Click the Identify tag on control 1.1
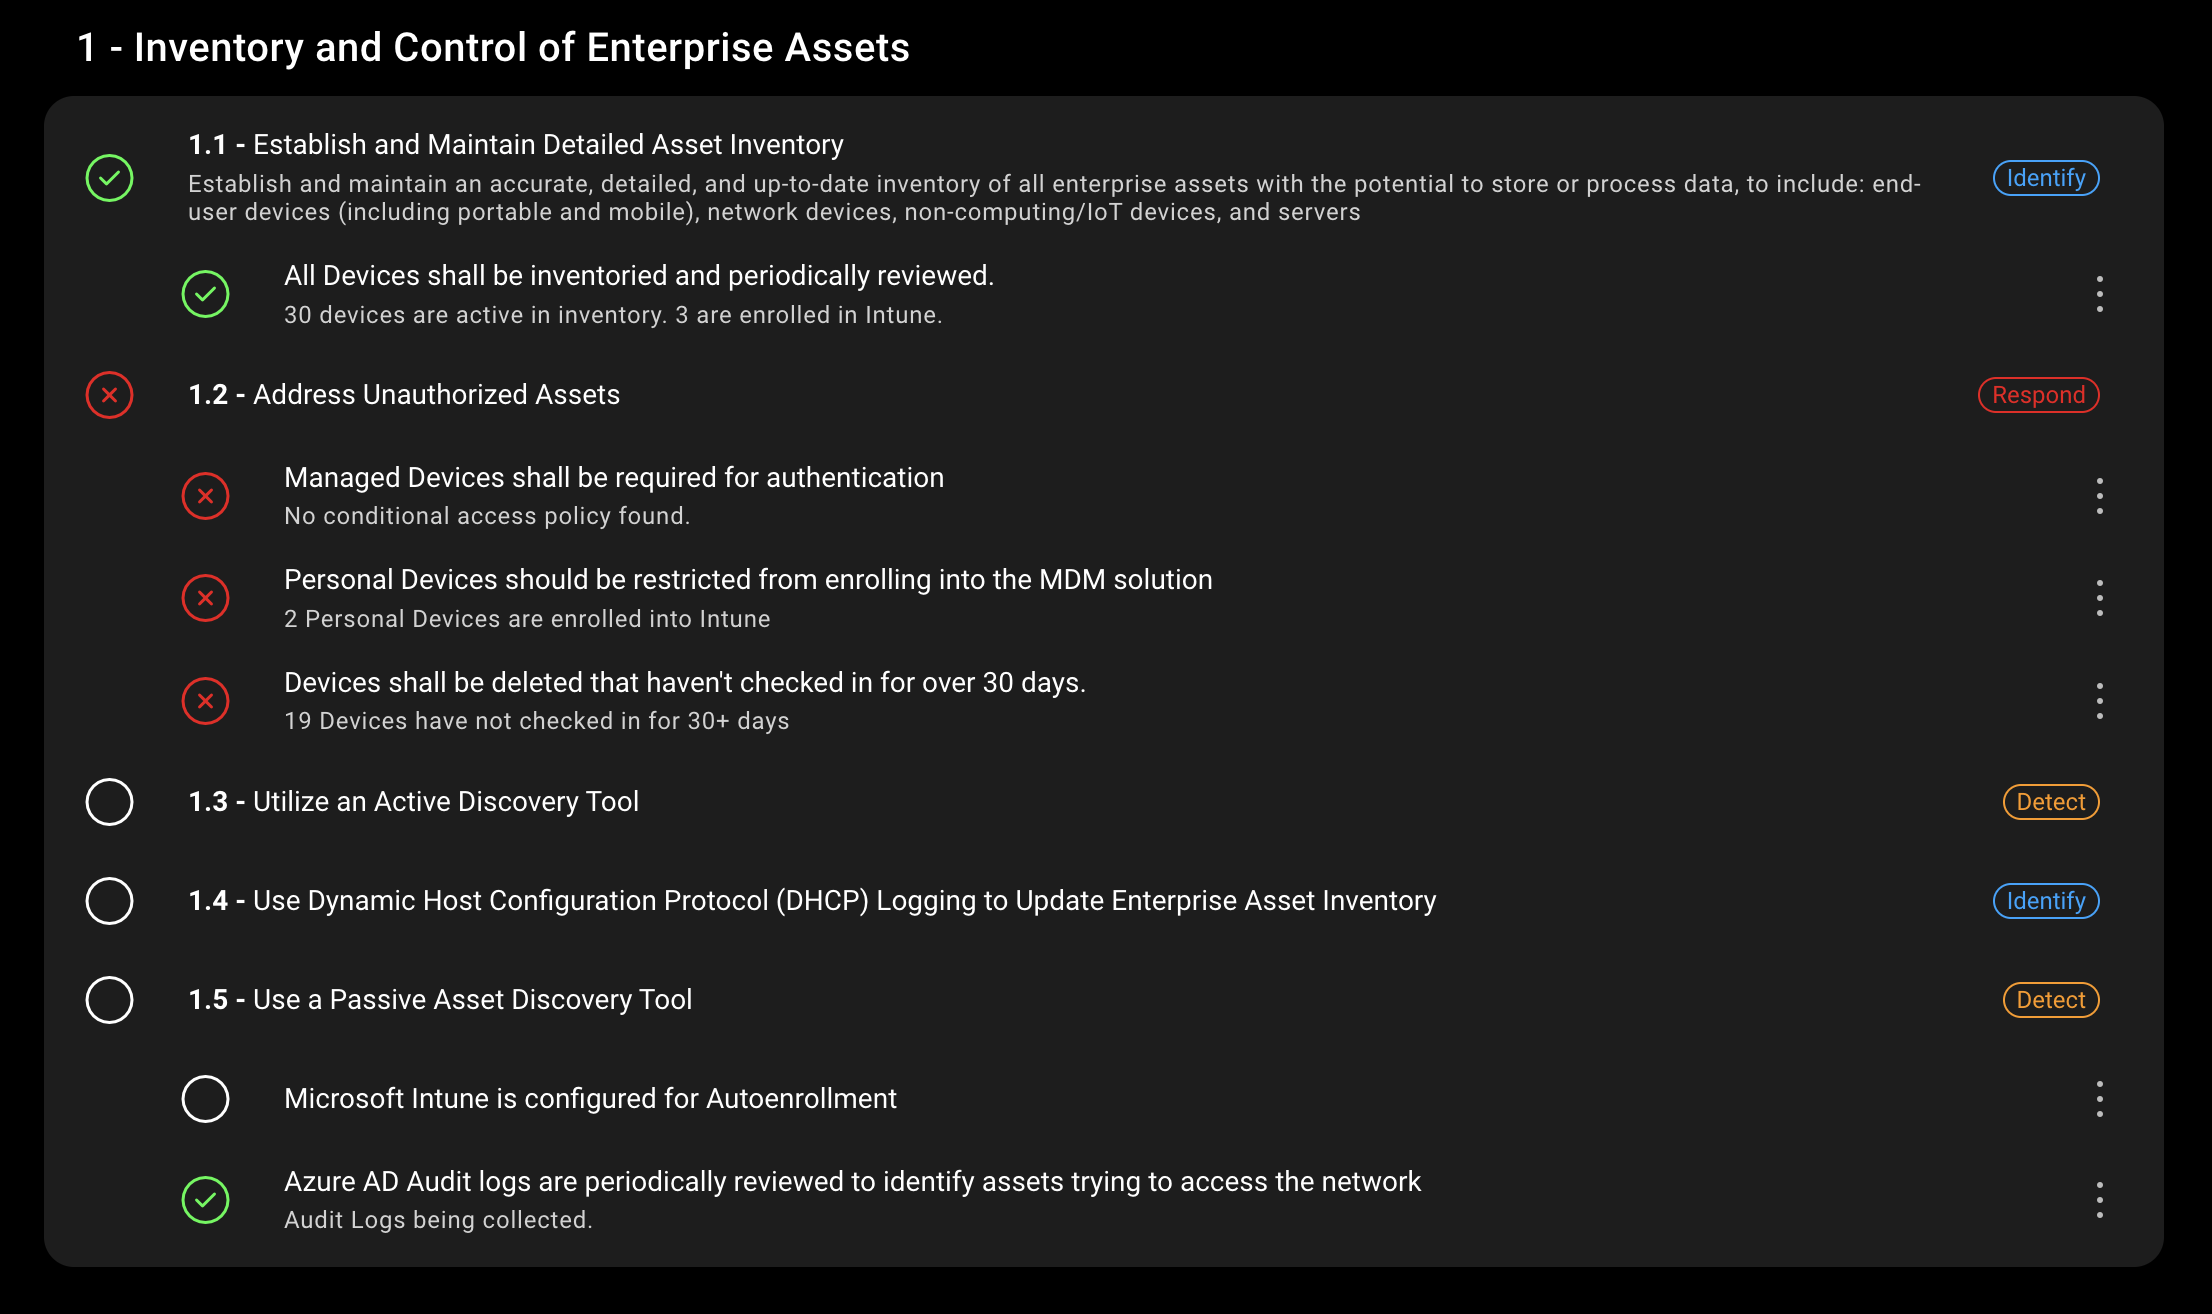The width and height of the screenshot is (2212, 1314). point(2045,178)
